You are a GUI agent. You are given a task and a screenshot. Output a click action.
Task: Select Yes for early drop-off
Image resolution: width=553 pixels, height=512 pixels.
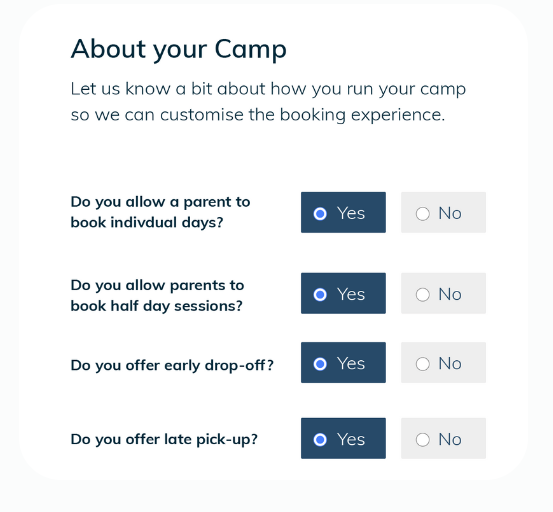pyautogui.click(x=343, y=362)
